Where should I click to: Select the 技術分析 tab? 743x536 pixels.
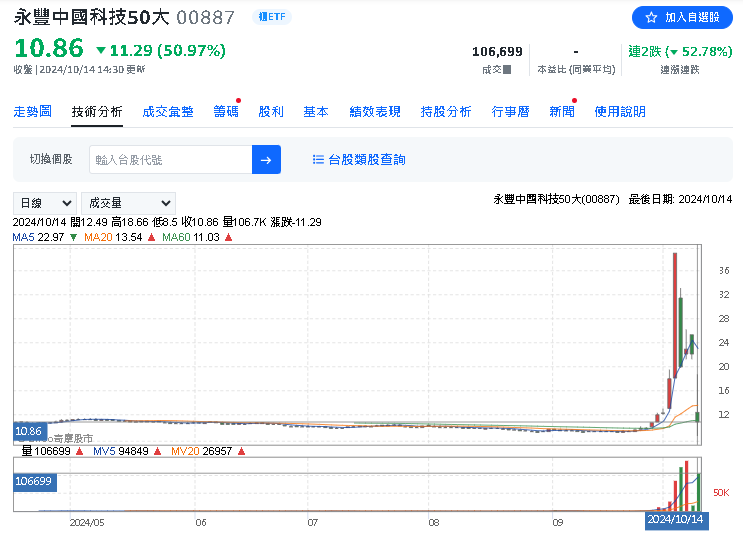97,111
